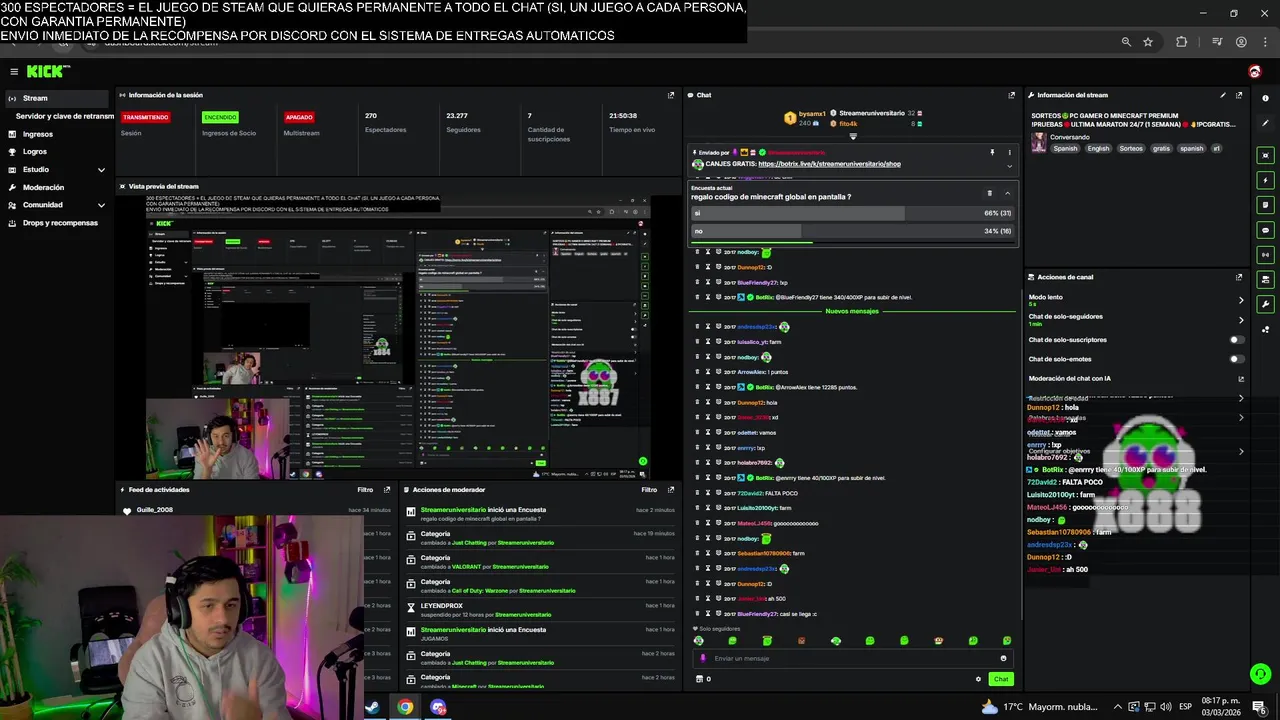Screen dimensions: 1280x720
Task: Pop out the Acciones de canal panel
Action: [x=1239, y=277]
